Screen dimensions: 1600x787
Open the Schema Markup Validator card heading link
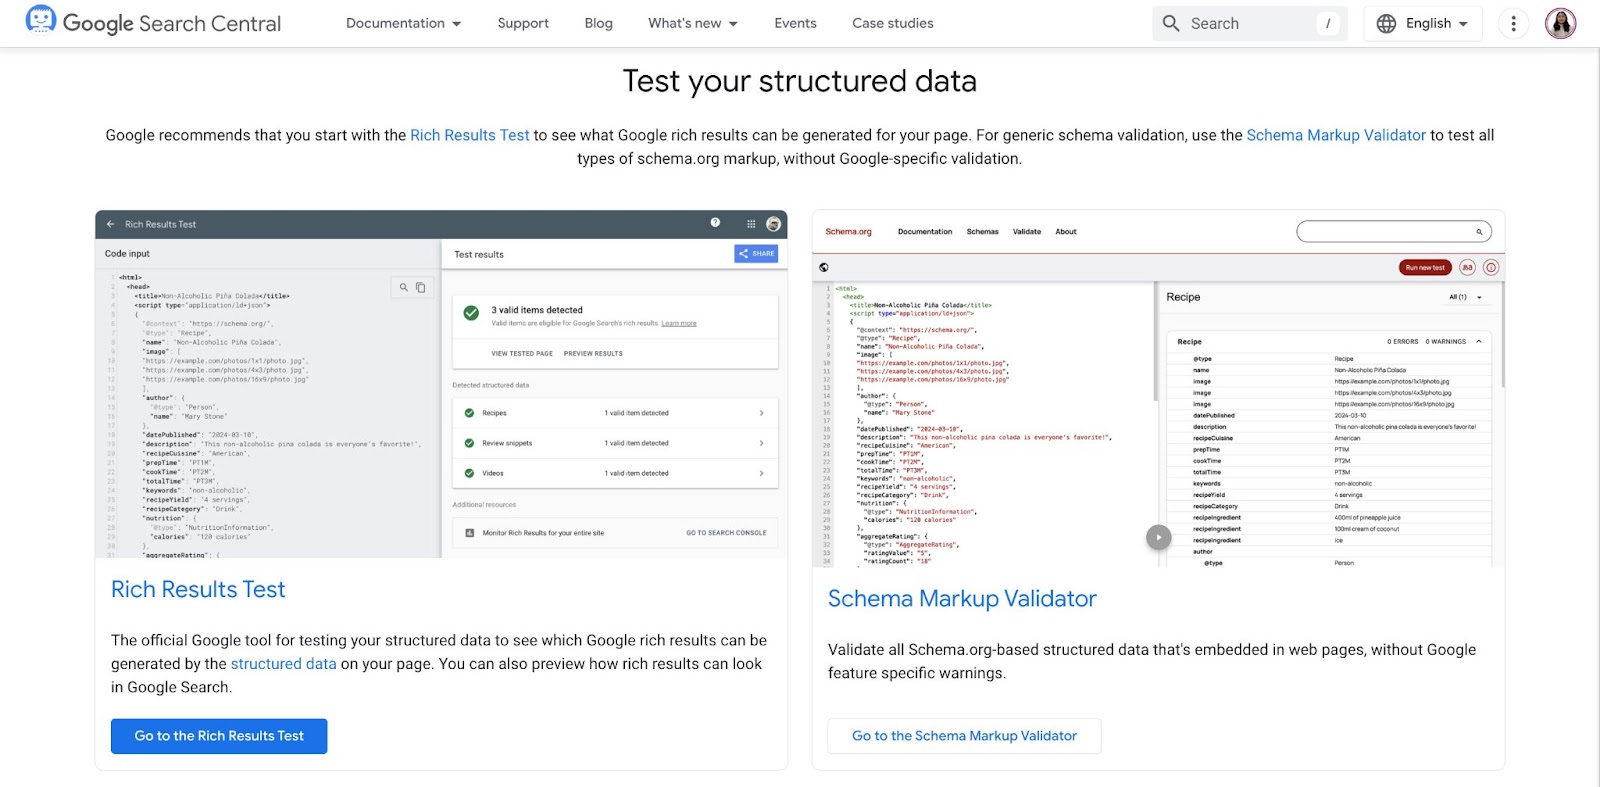962,599
